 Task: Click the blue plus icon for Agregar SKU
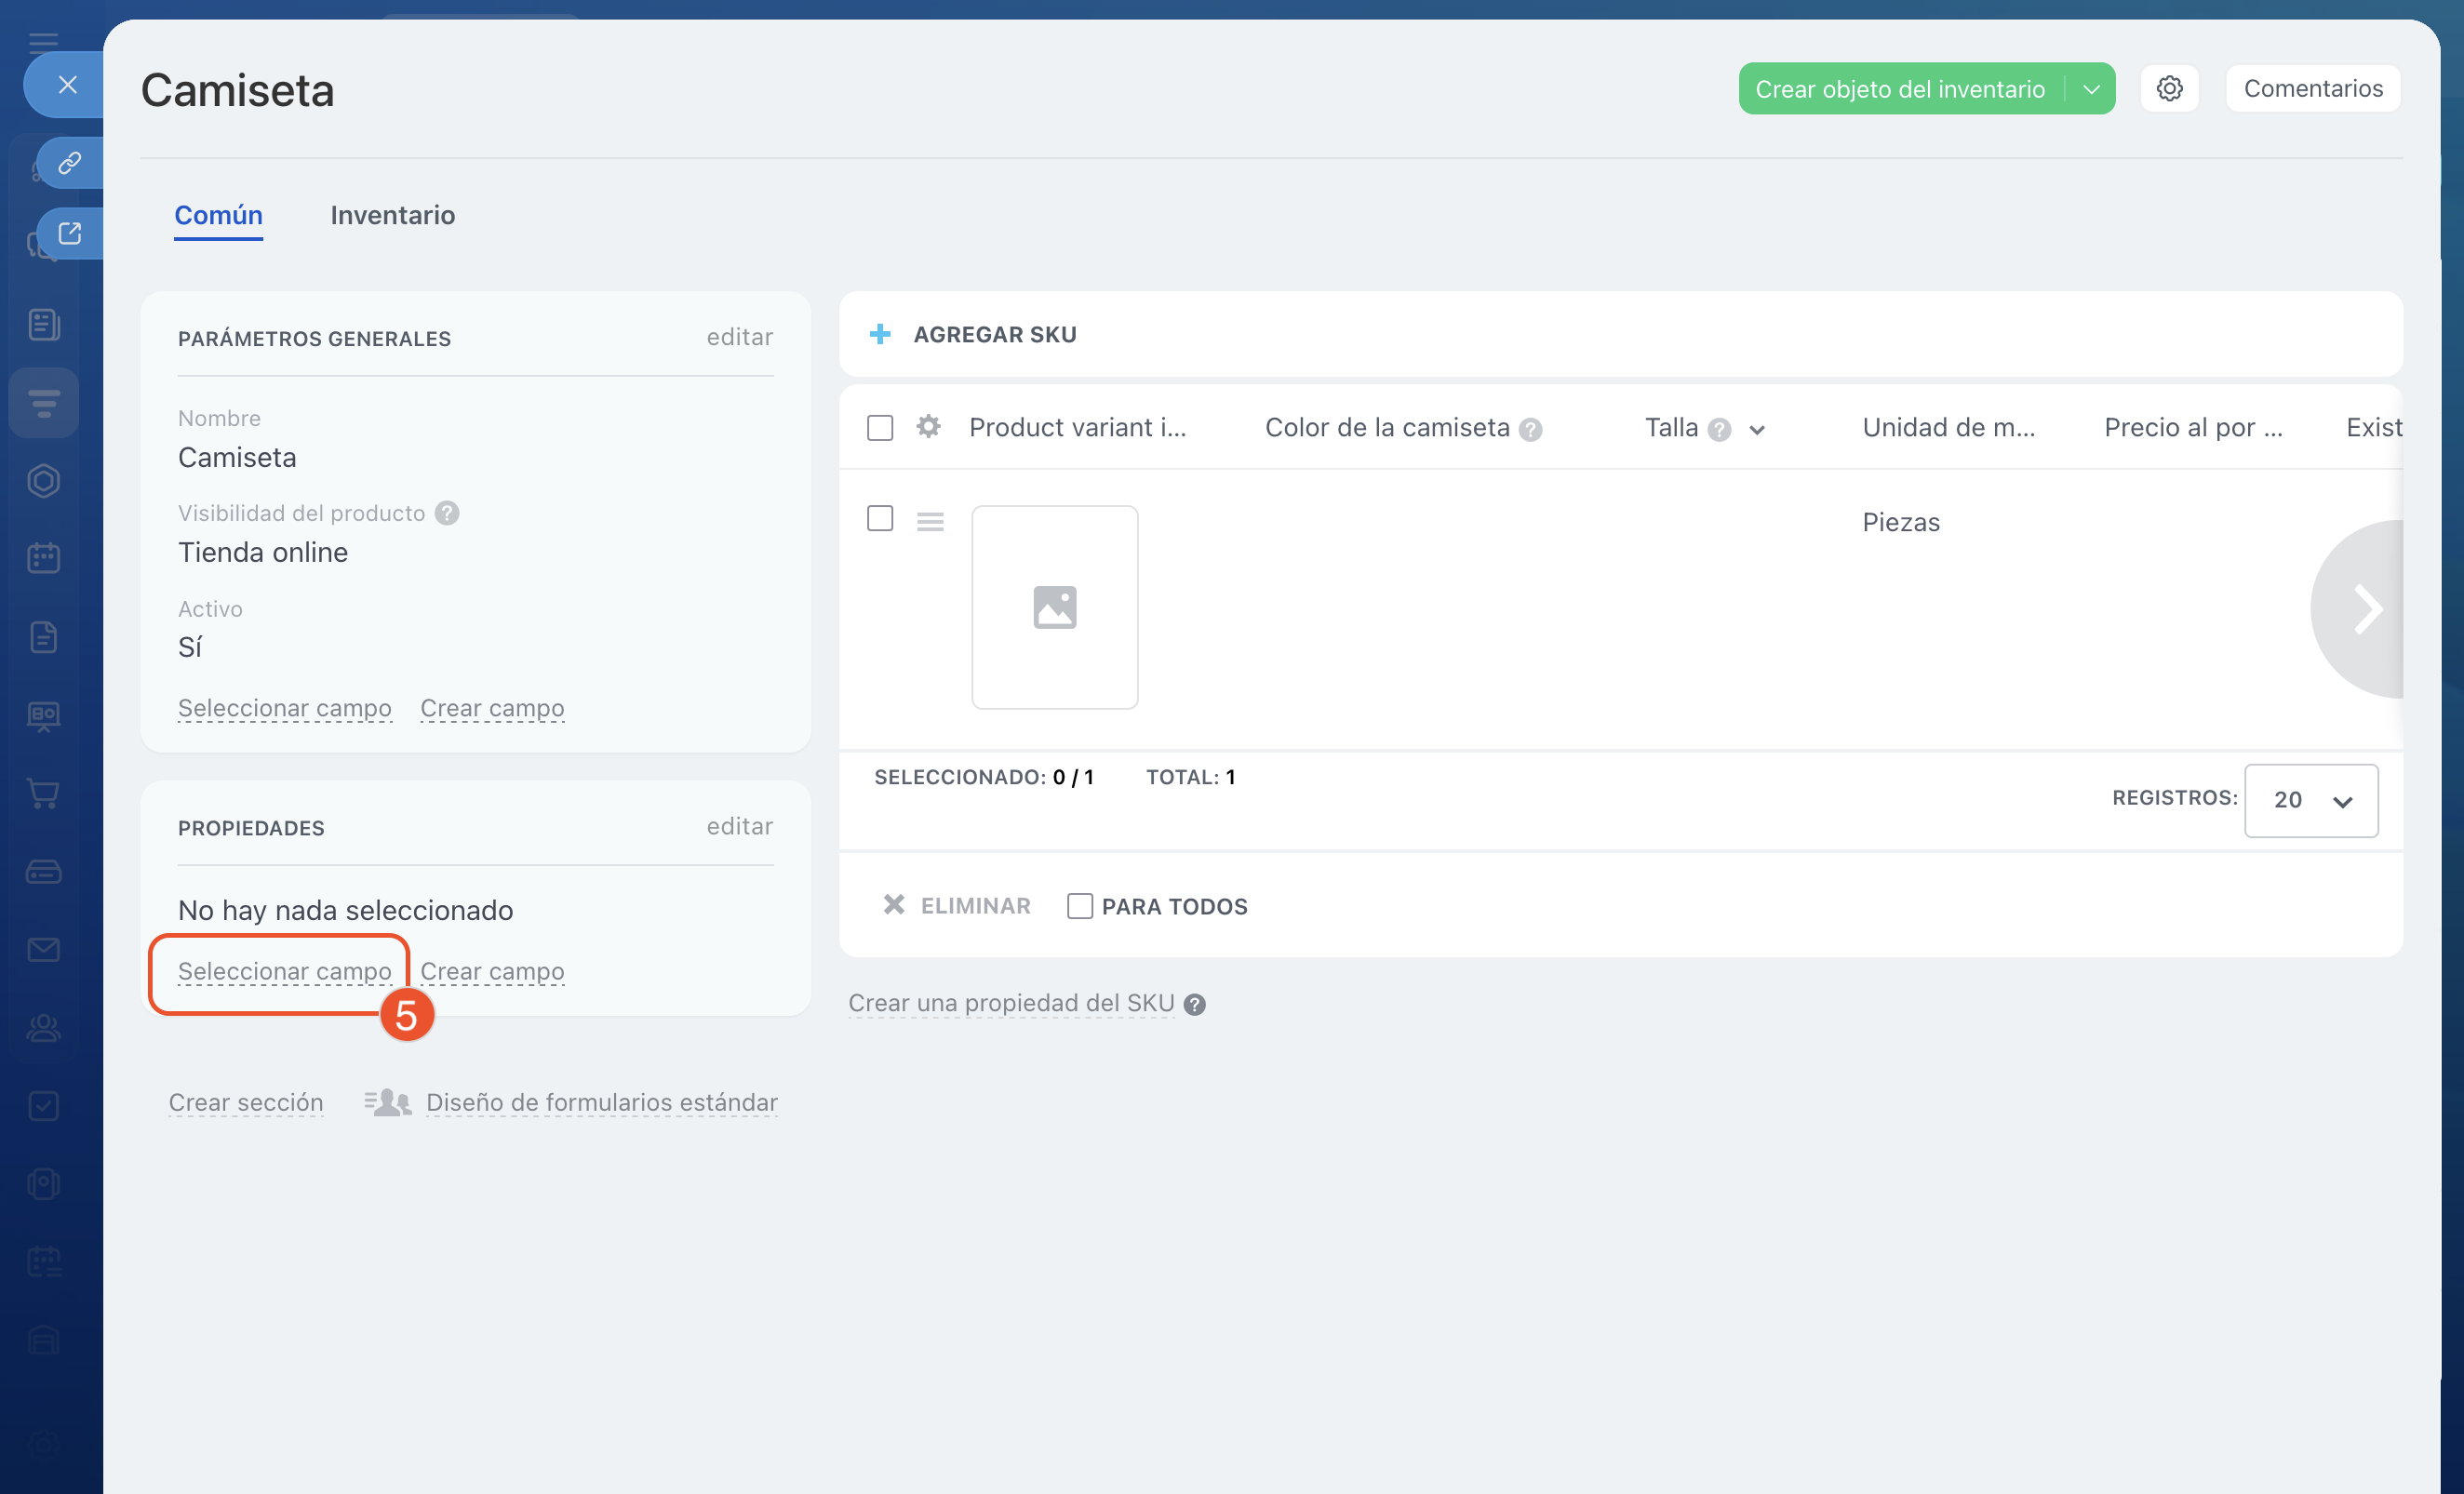(880, 334)
